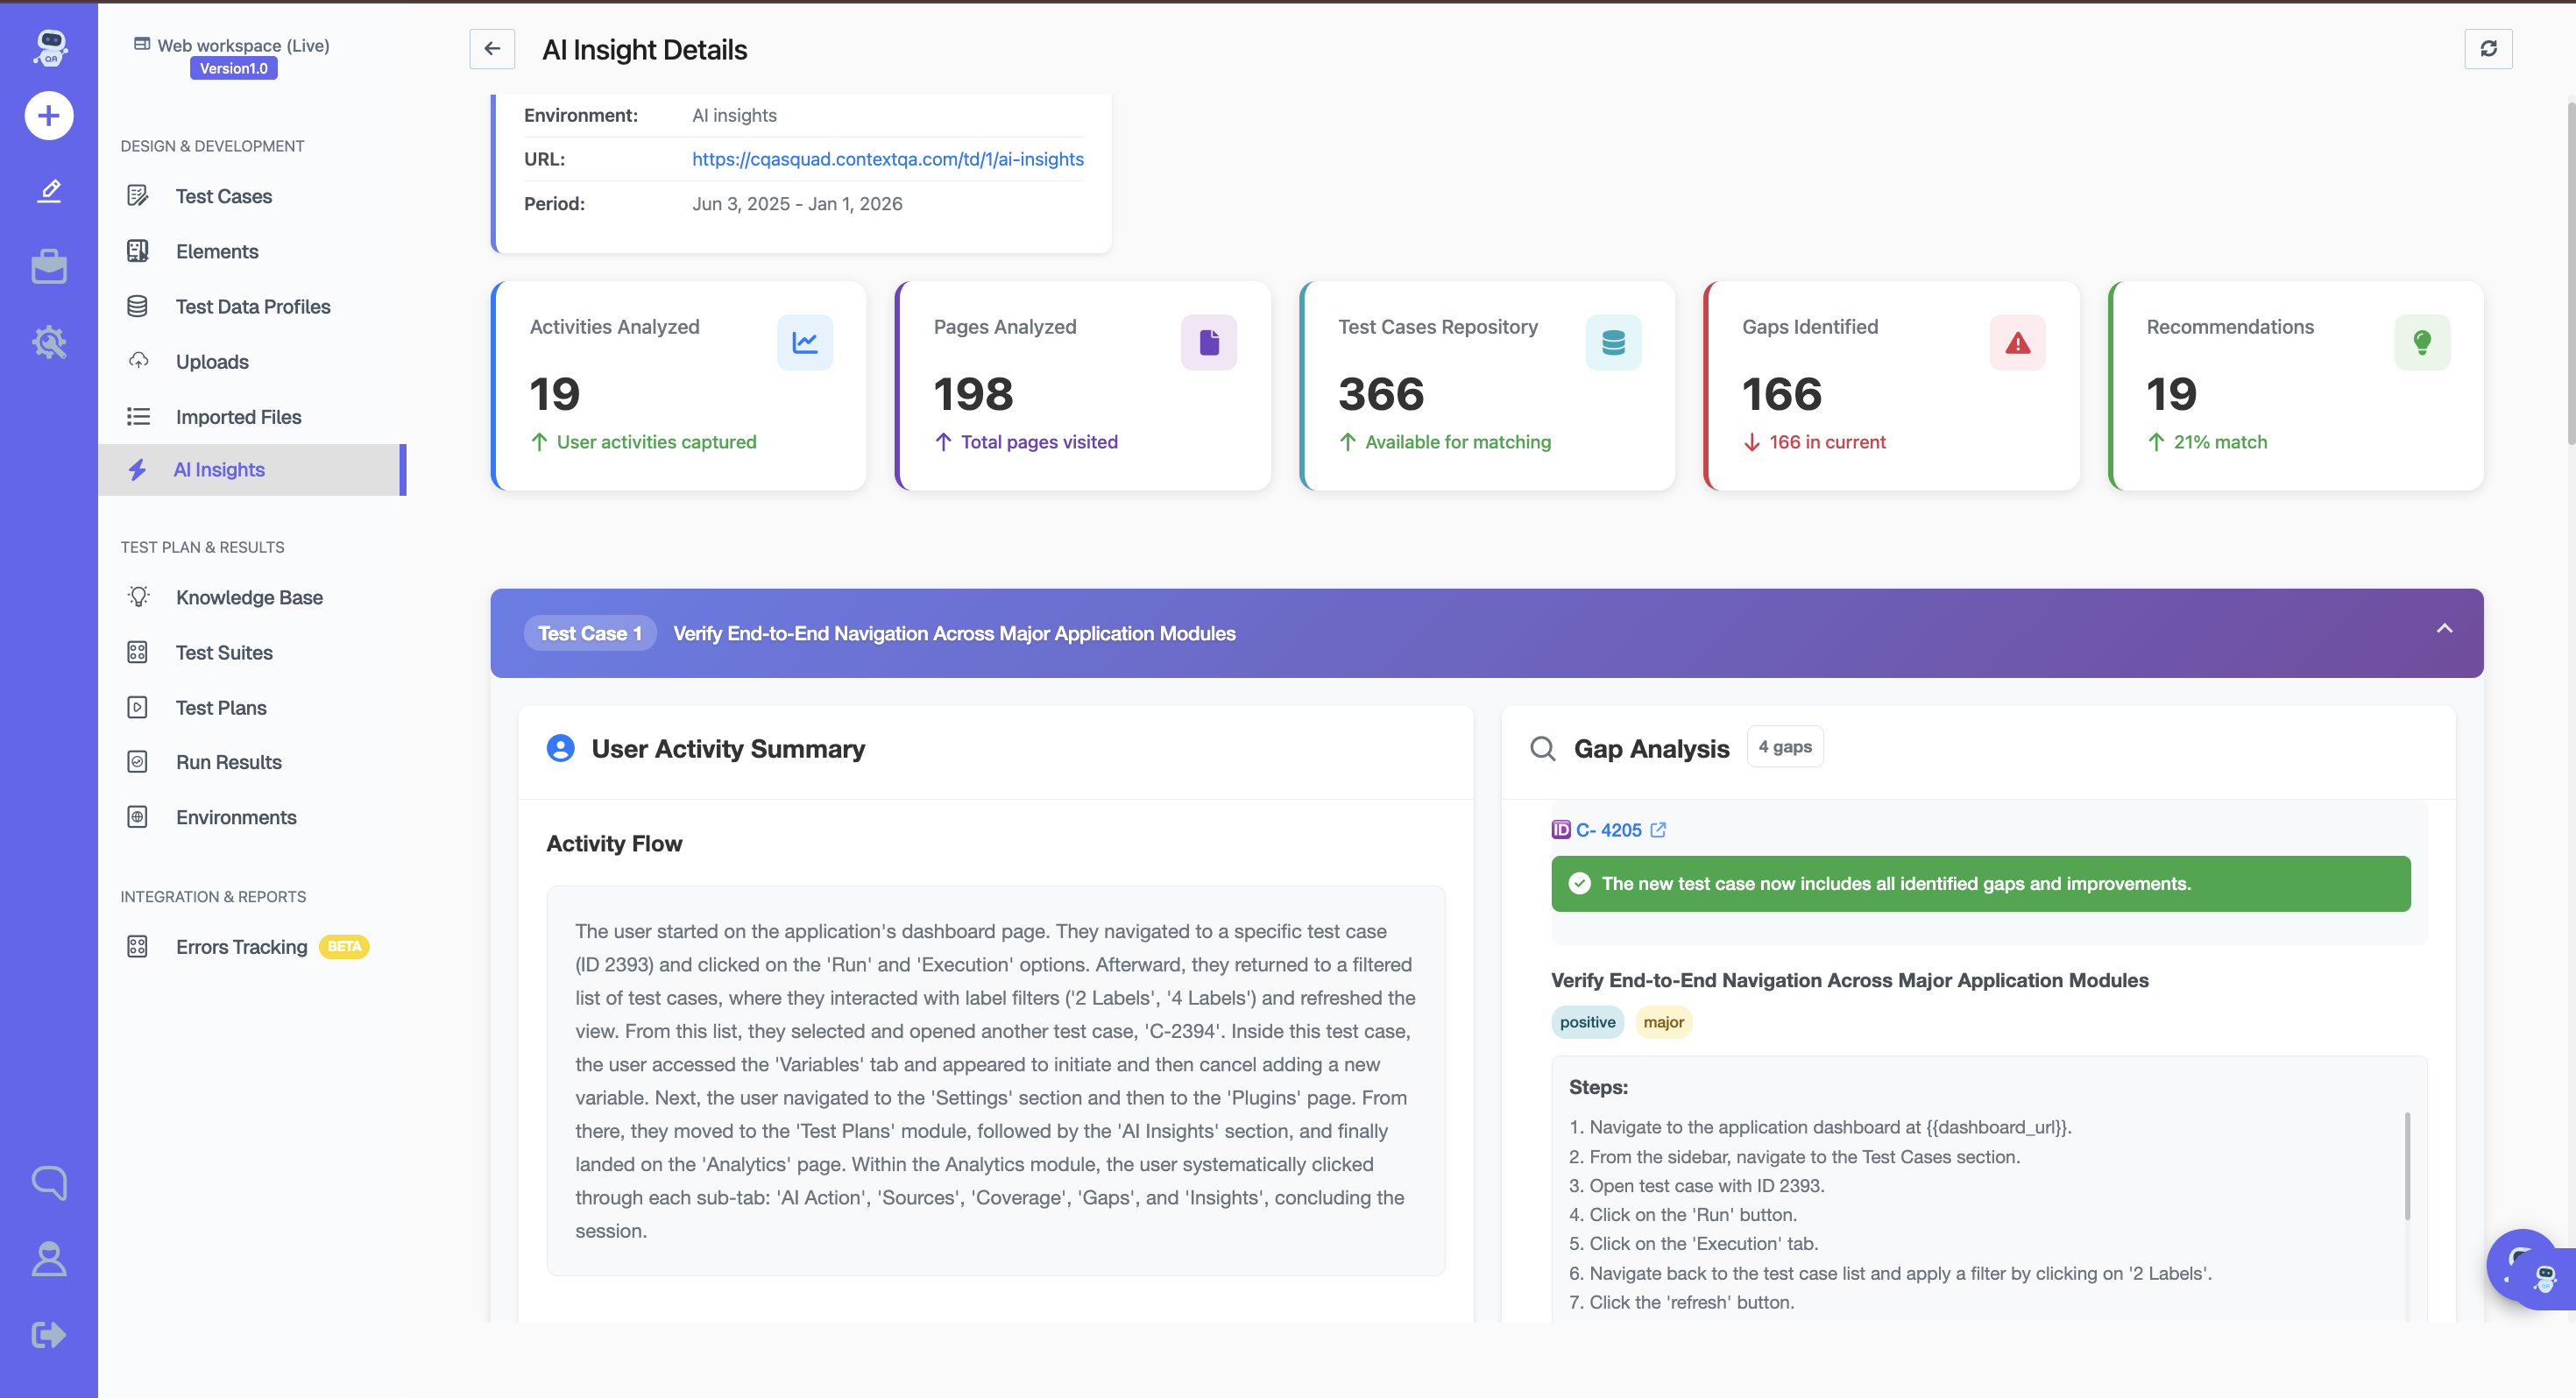Open Knowledge Base in sidebar

tap(249, 597)
